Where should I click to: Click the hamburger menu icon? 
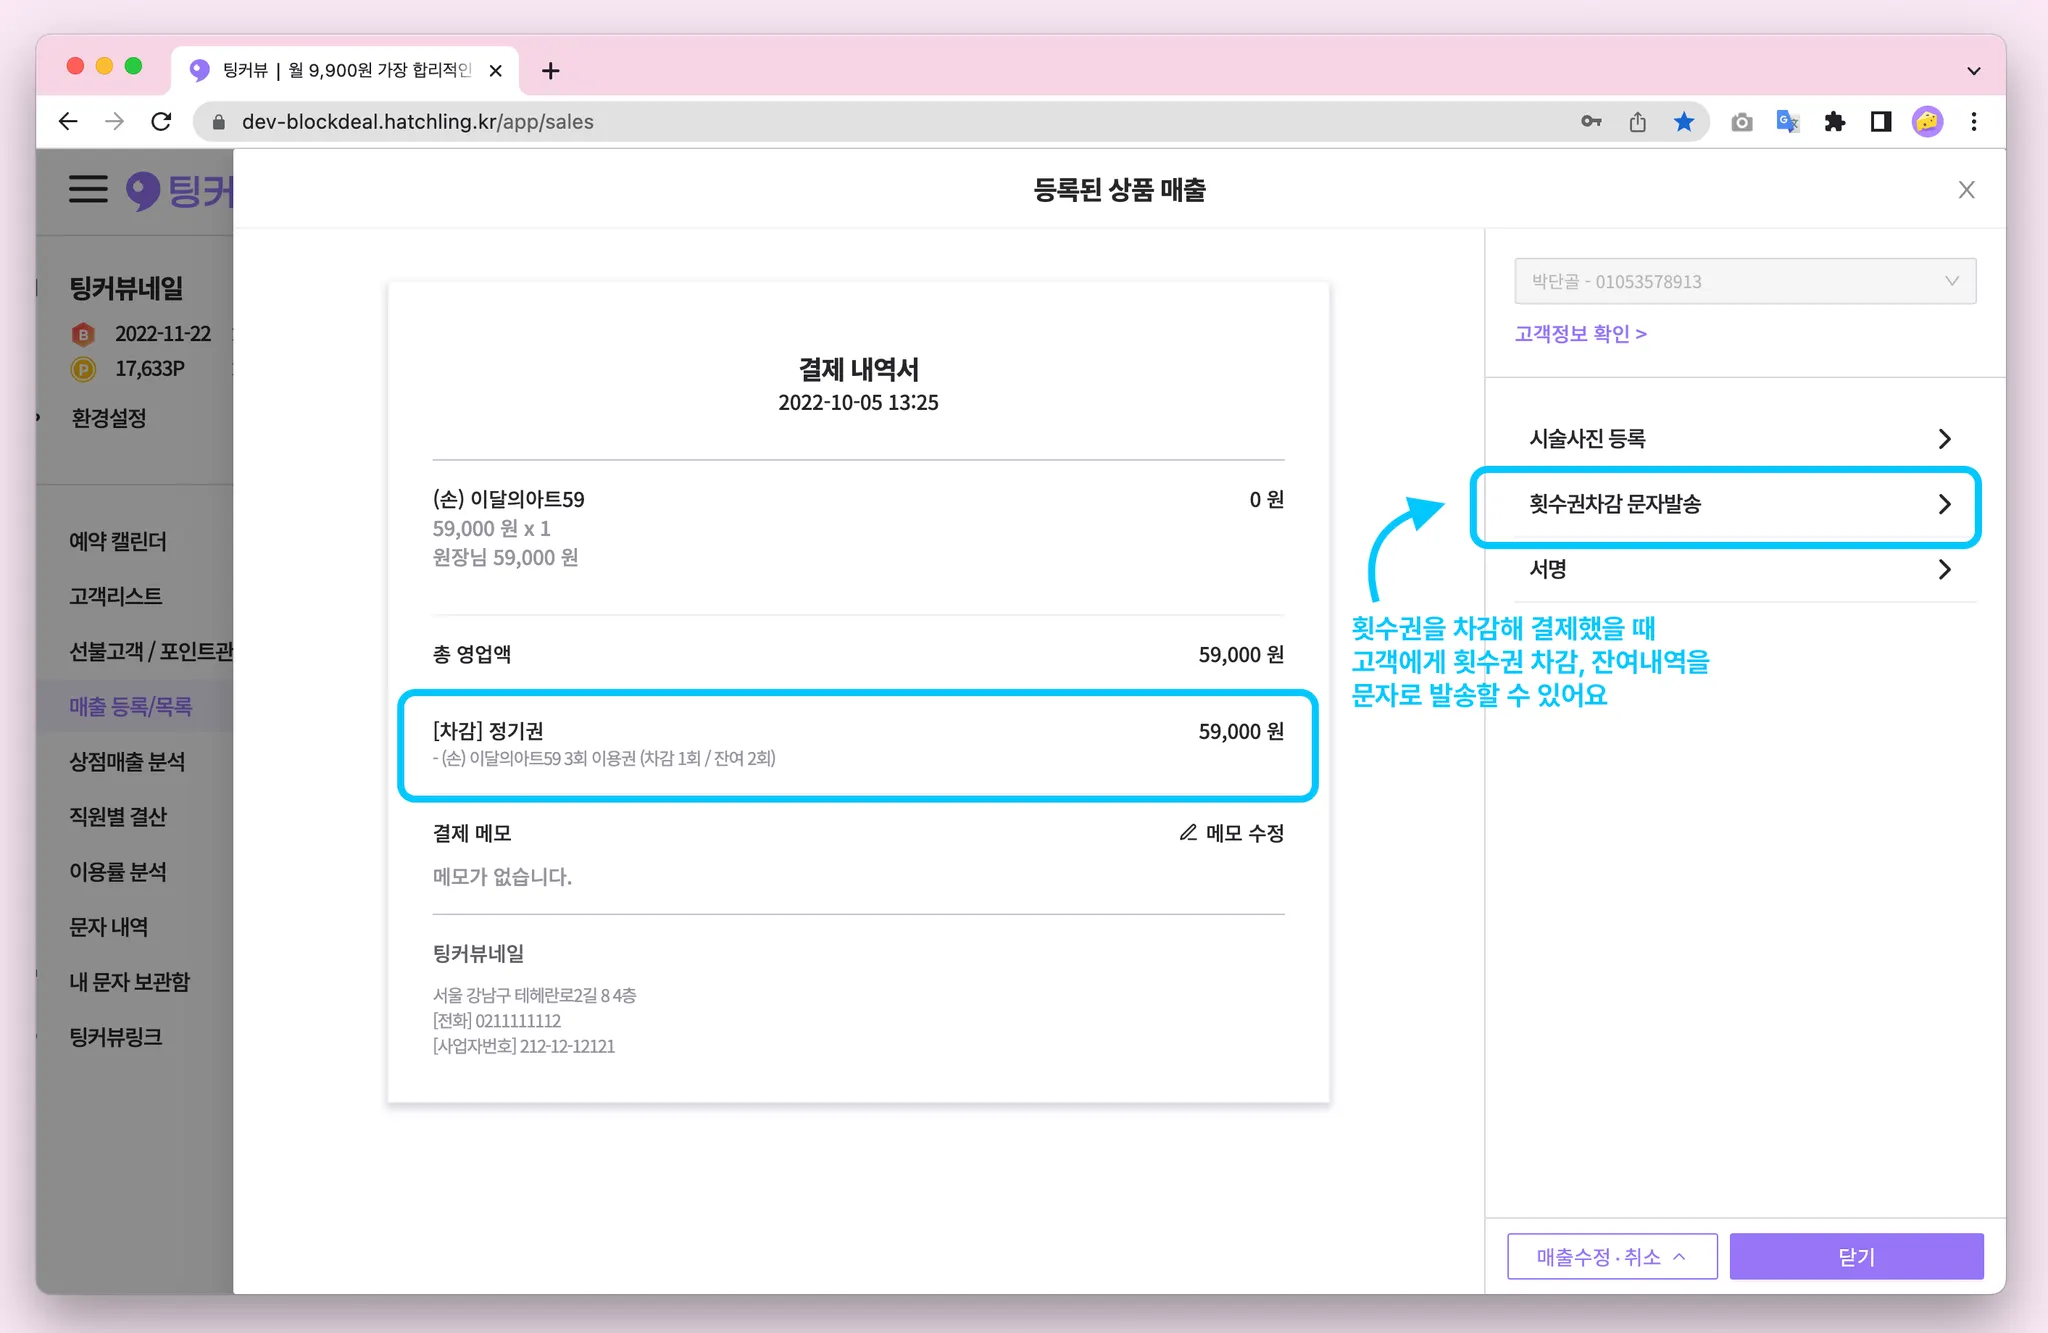tap(88, 189)
